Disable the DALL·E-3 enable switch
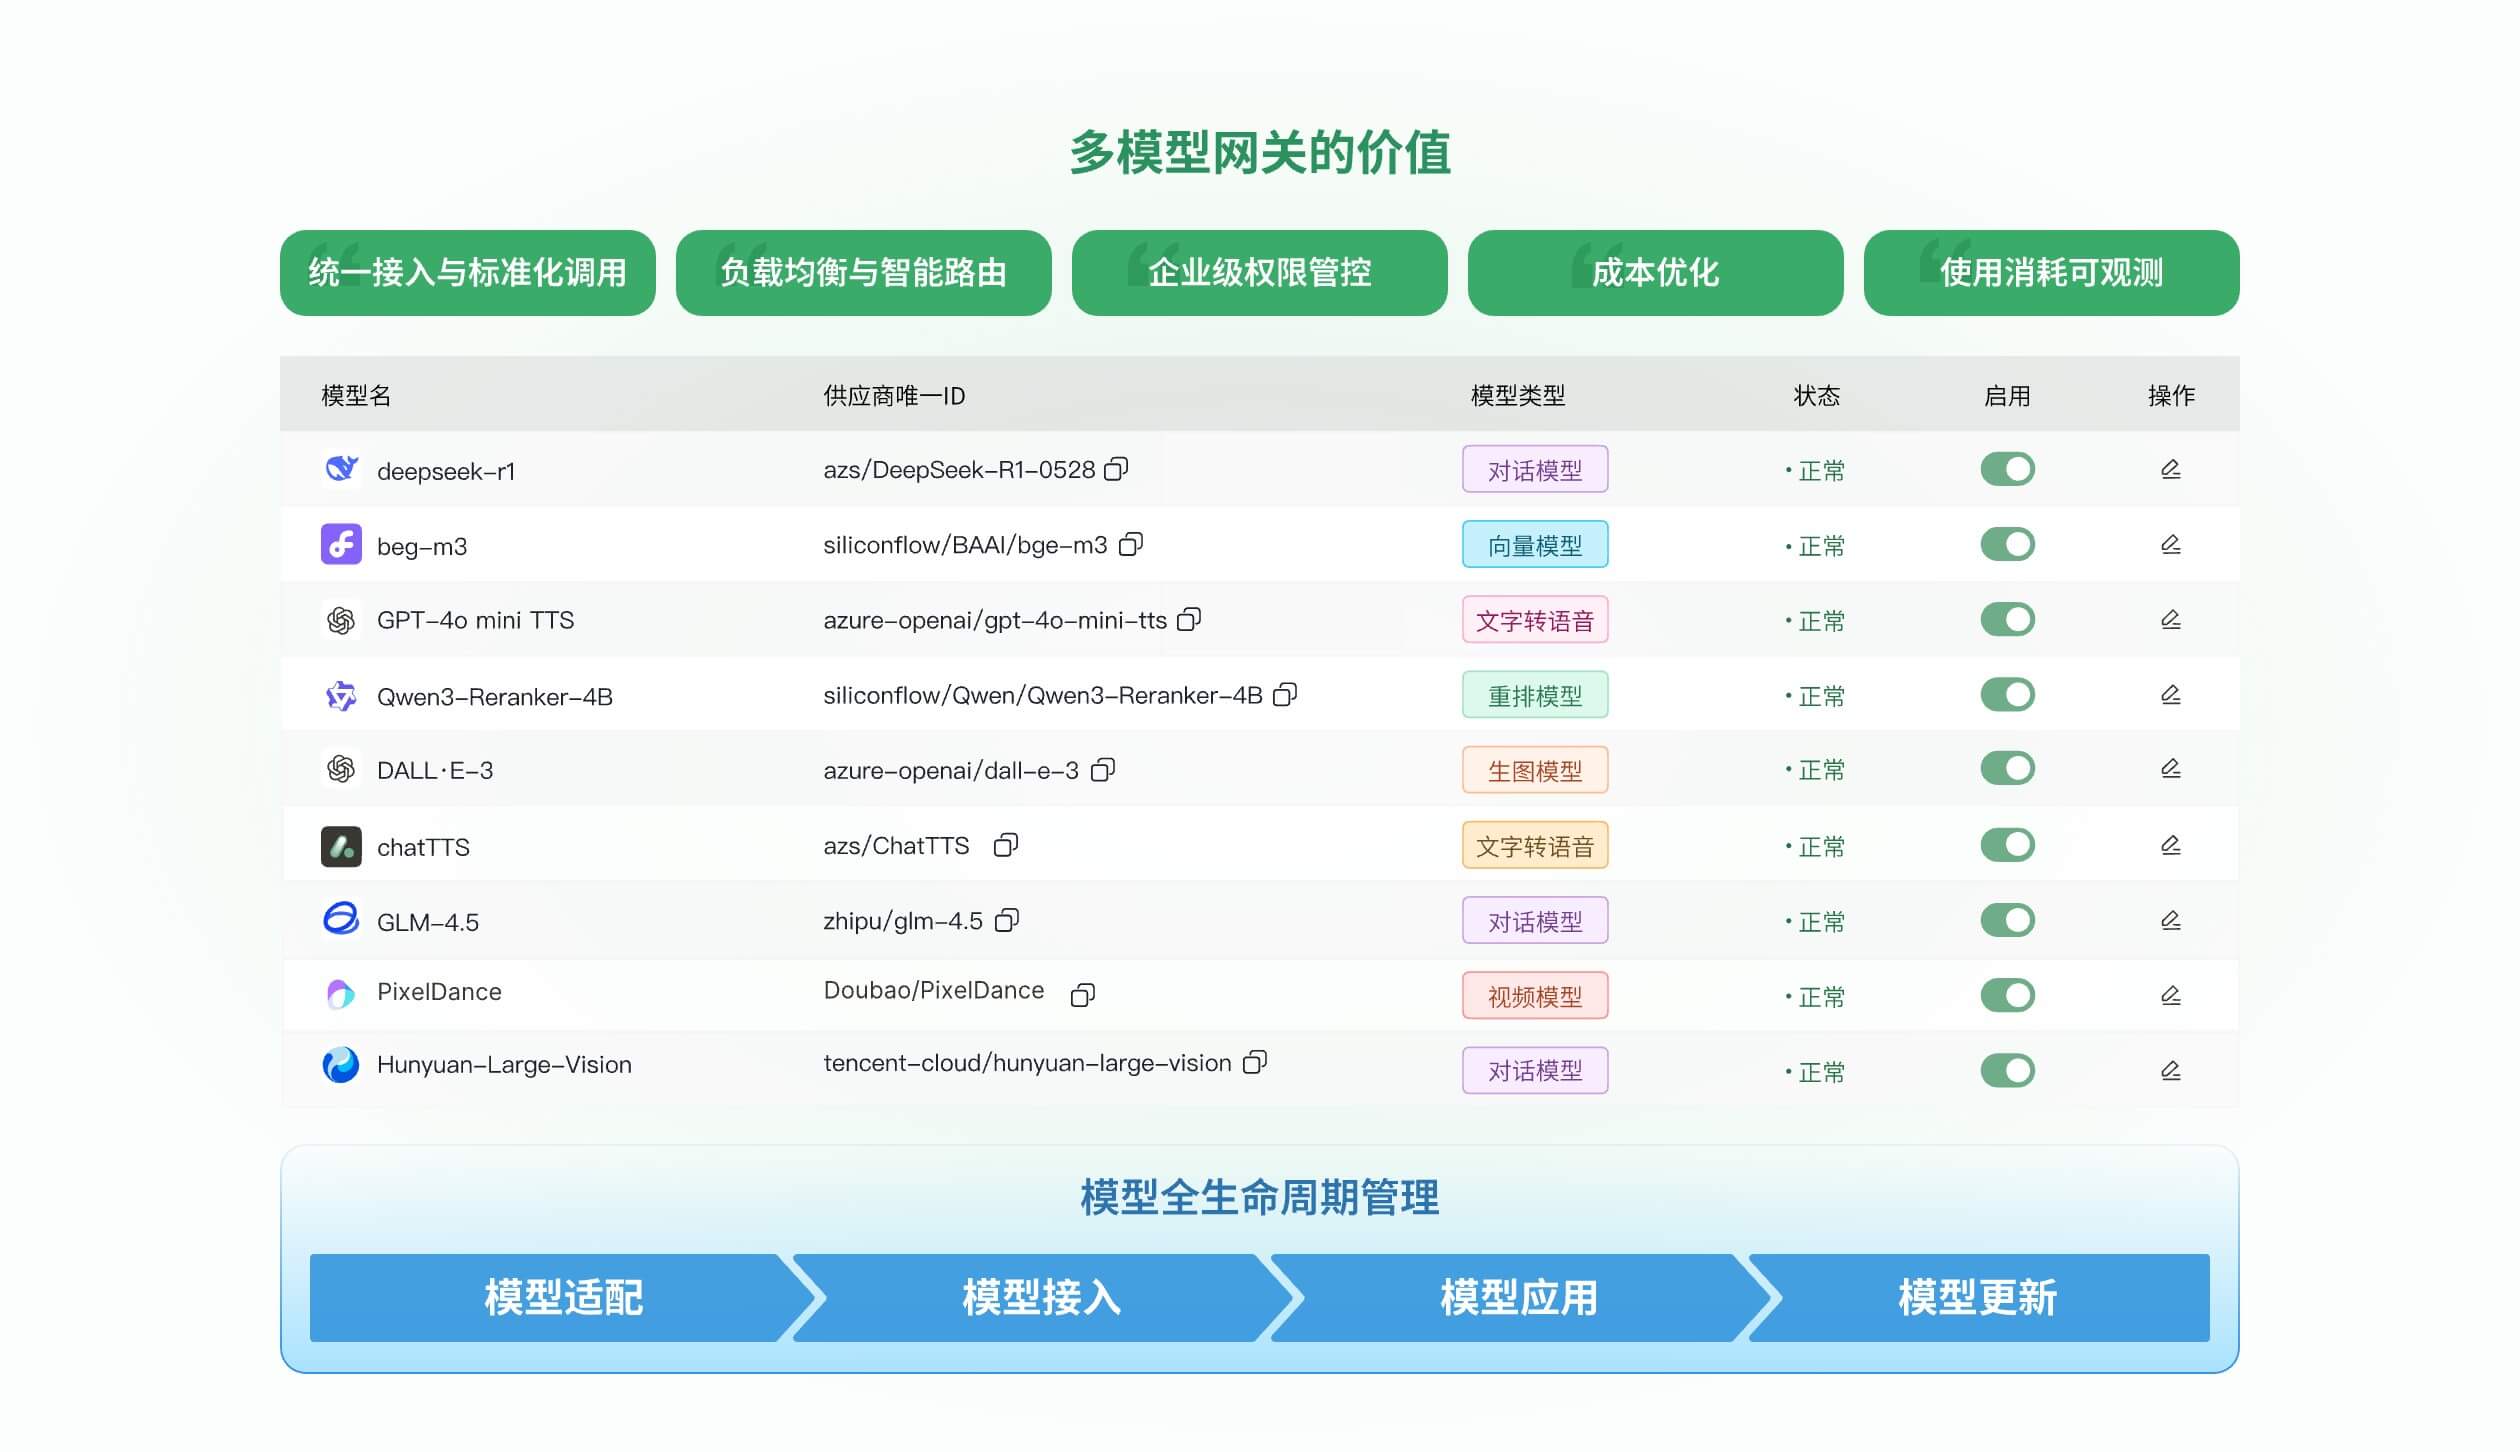 (x=2007, y=769)
